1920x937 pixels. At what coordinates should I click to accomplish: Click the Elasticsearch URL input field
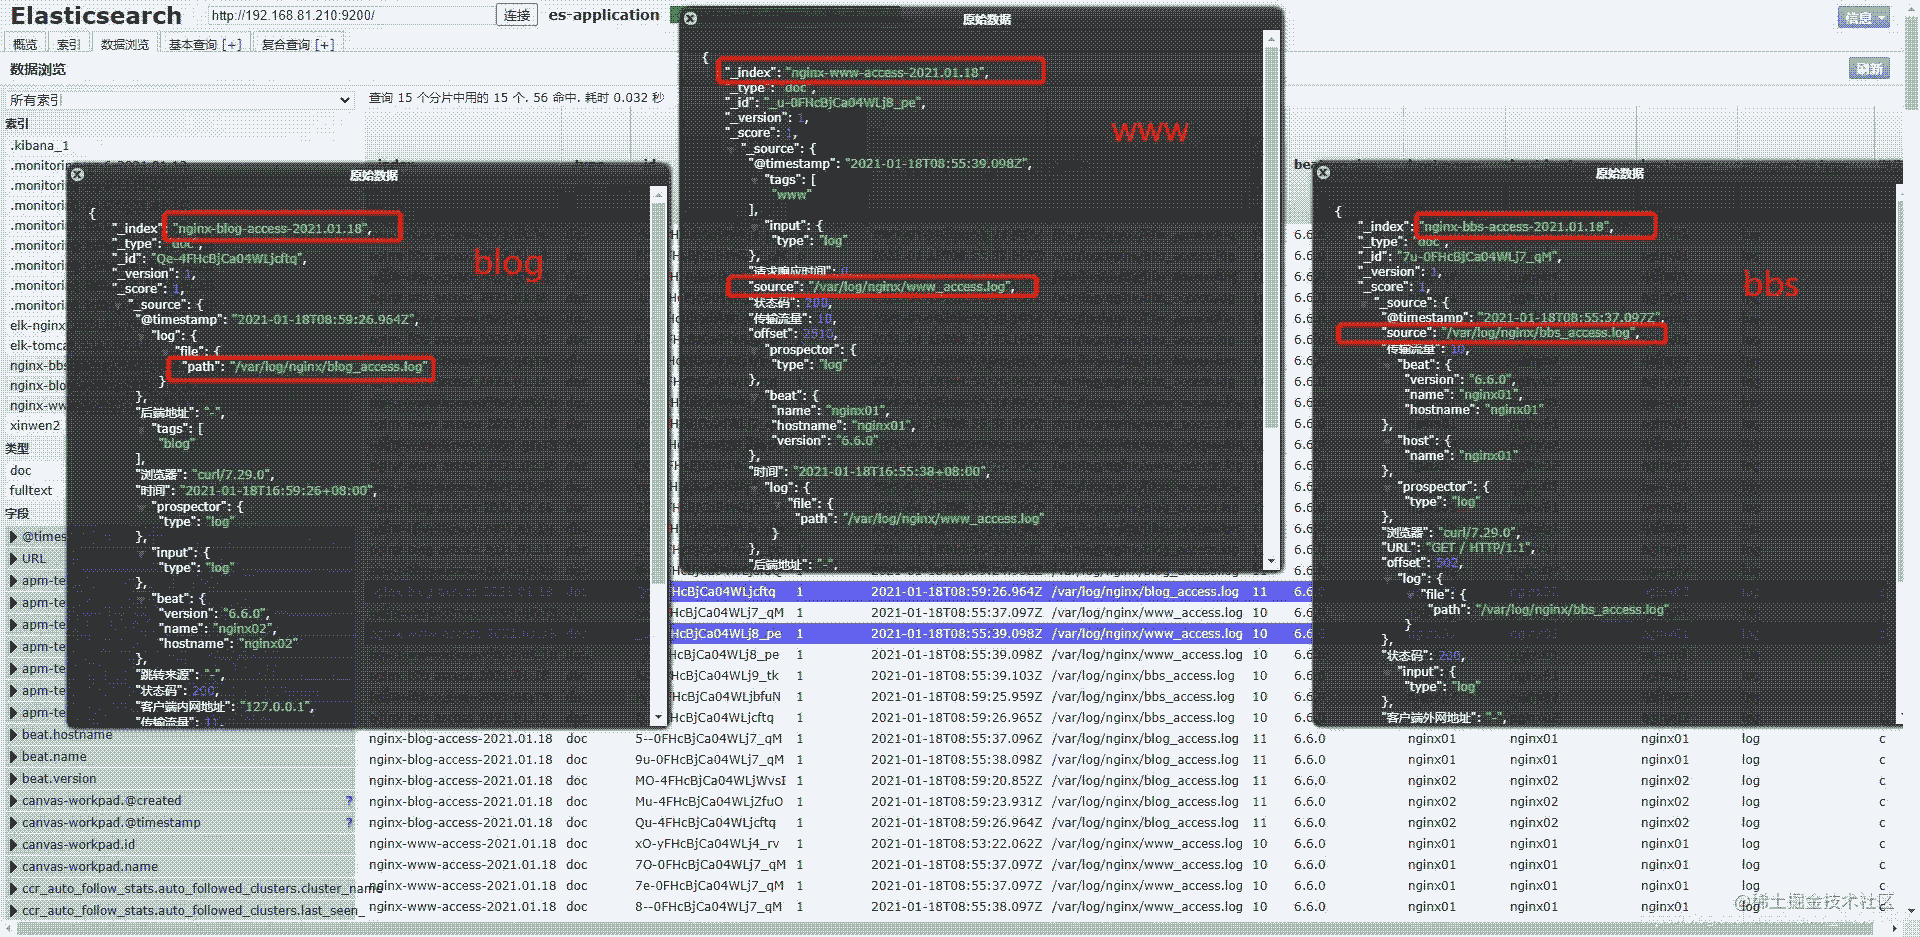click(350, 15)
